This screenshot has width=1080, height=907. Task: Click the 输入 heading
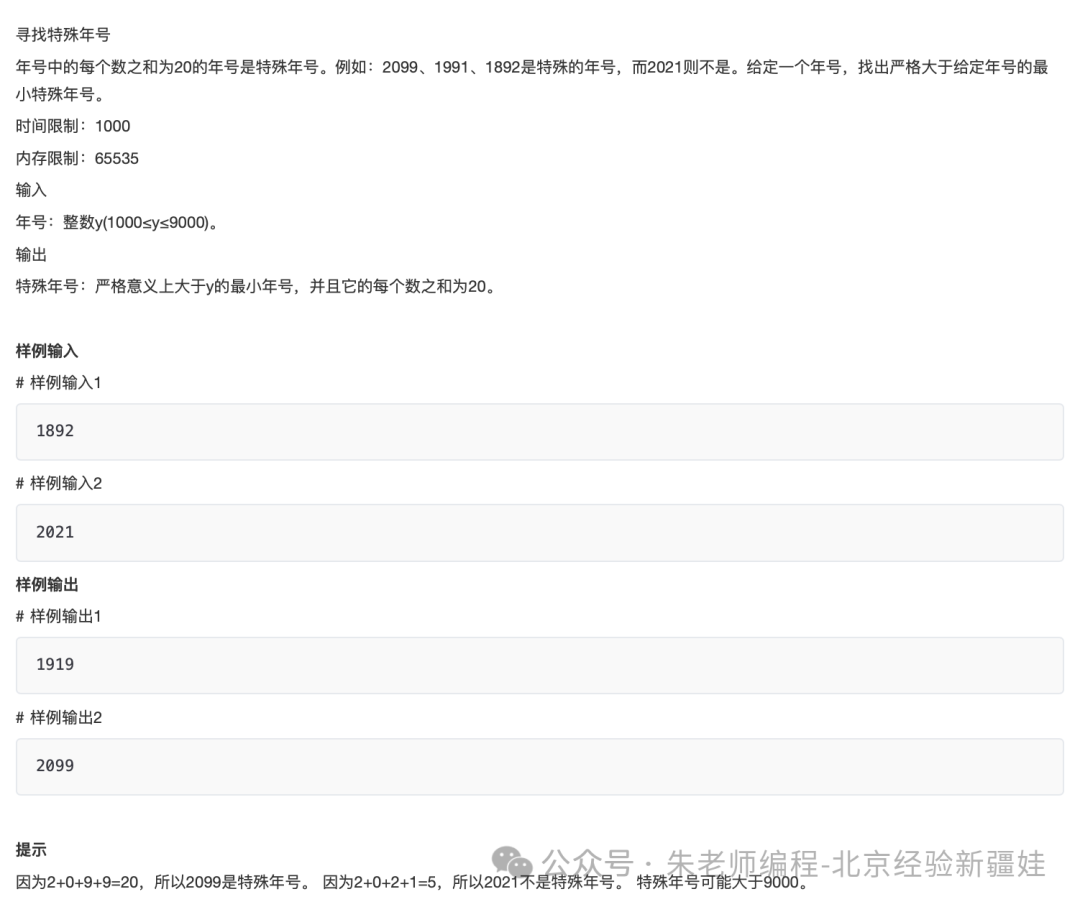[x=31, y=190]
